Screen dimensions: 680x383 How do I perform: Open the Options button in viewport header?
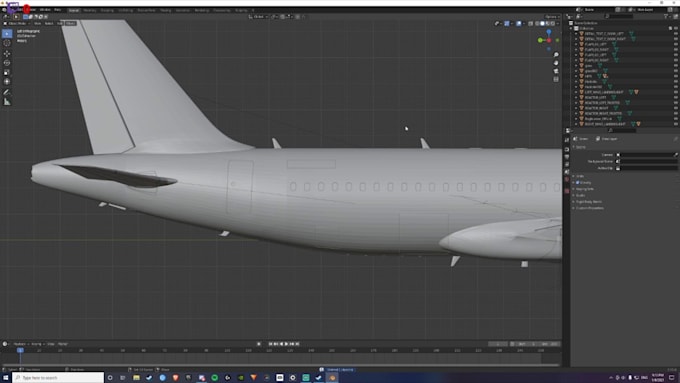(x=551, y=16)
